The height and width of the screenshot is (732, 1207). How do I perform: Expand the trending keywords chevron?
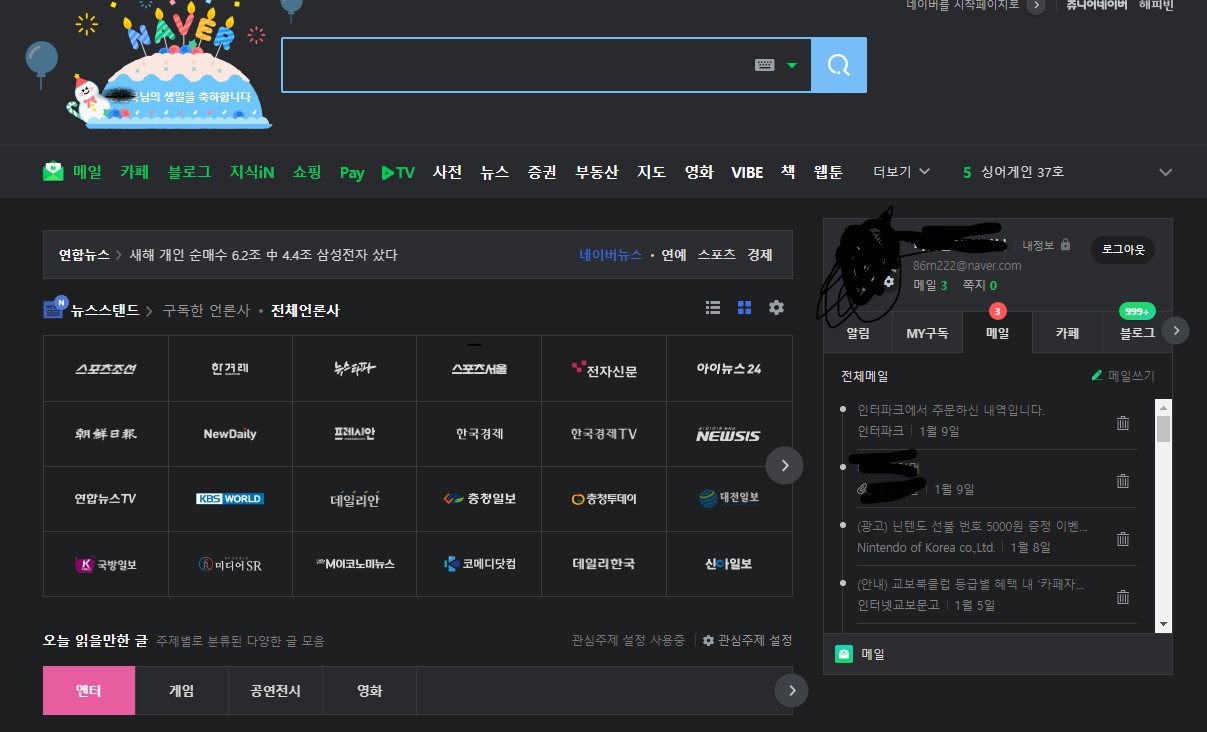(x=1165, y=172)
